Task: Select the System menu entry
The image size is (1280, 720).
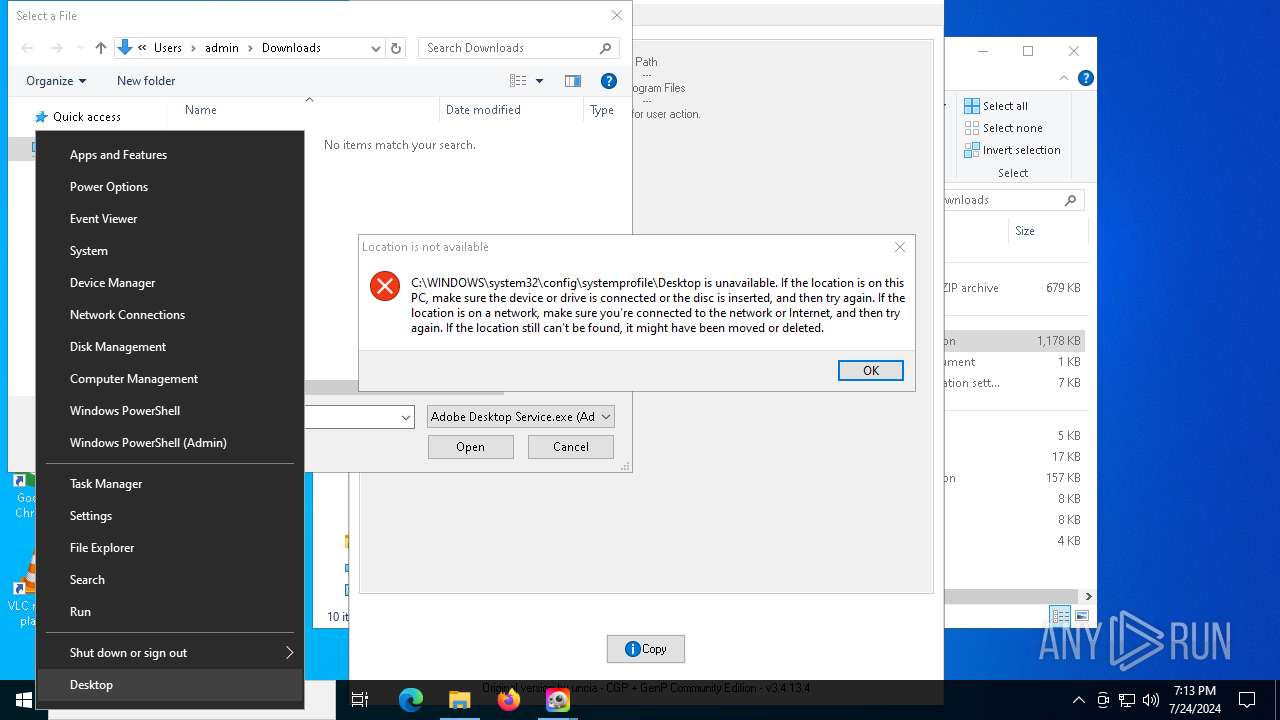Action: coord(169,251)
